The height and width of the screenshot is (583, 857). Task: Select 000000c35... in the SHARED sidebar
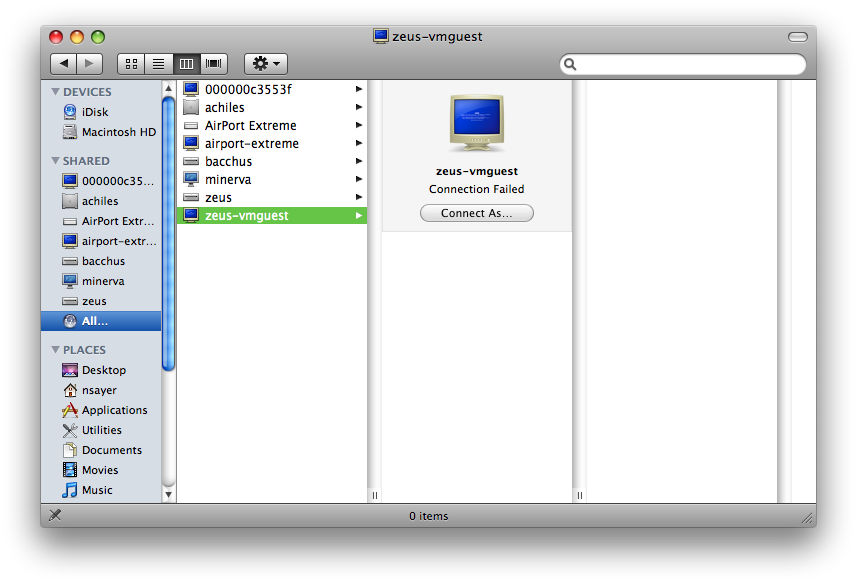[x=101, y=181]
